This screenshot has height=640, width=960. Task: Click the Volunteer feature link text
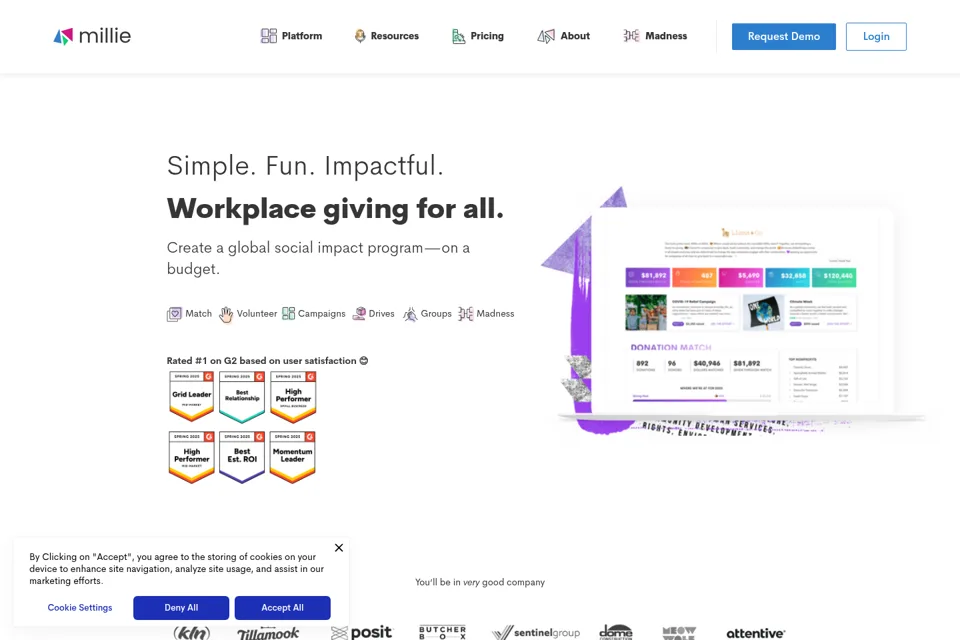pos(257,314)
